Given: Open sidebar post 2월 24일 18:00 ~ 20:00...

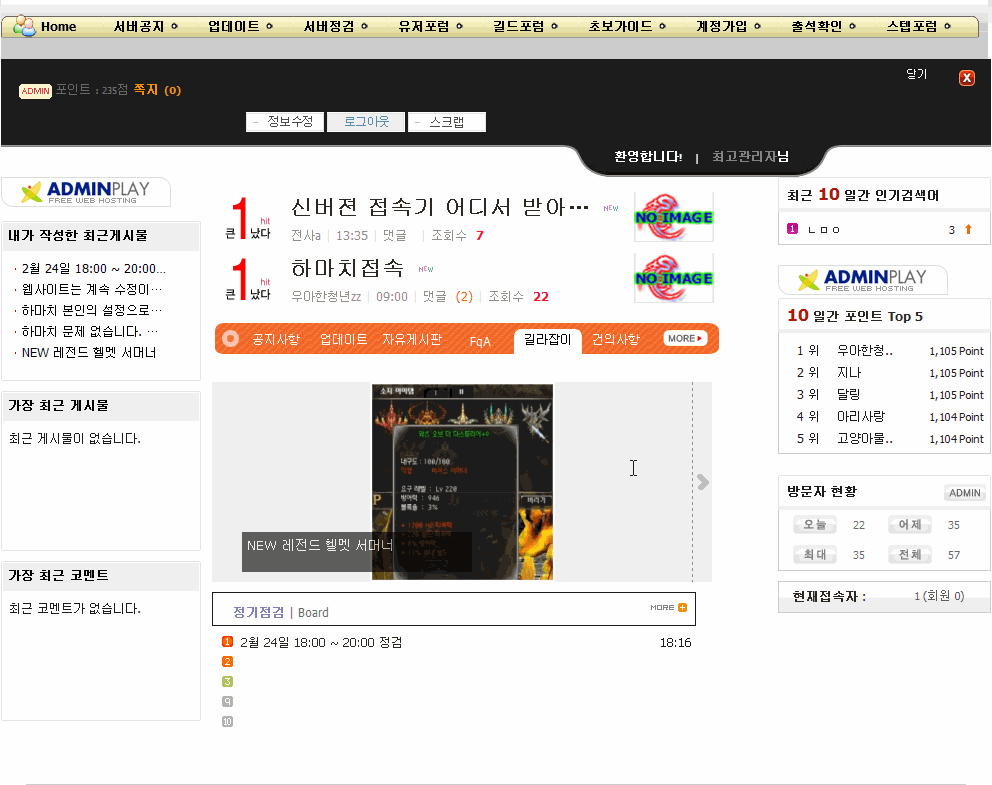Looking at the screenshot, I should (94, 269).
